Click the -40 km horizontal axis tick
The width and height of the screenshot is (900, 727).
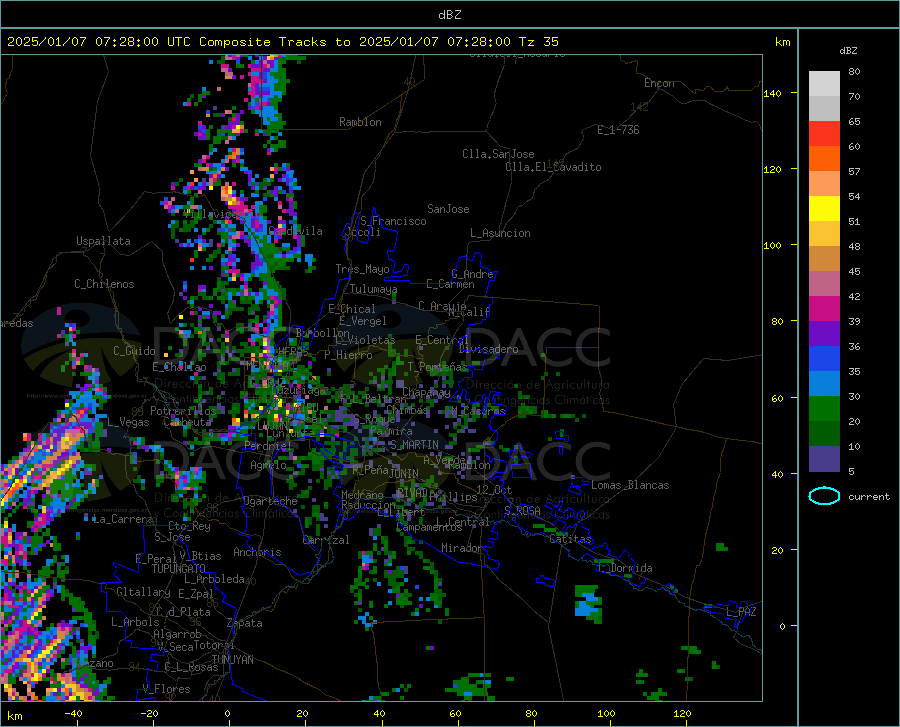73,713
